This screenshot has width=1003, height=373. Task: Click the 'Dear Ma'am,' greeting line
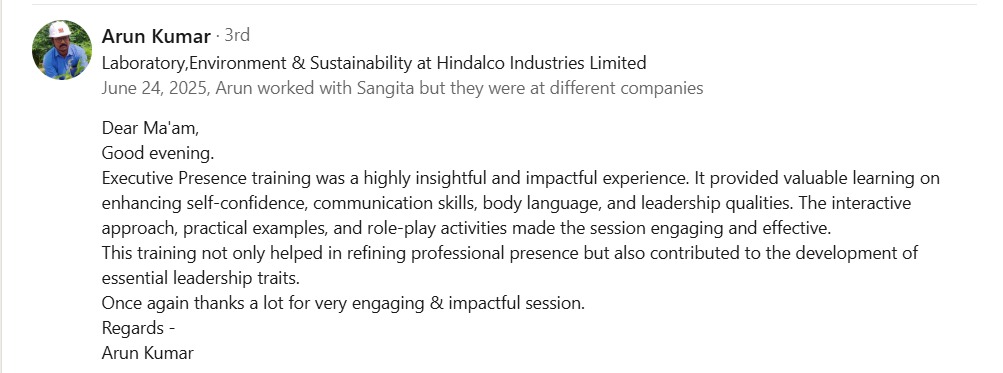[x=150, y=128]
